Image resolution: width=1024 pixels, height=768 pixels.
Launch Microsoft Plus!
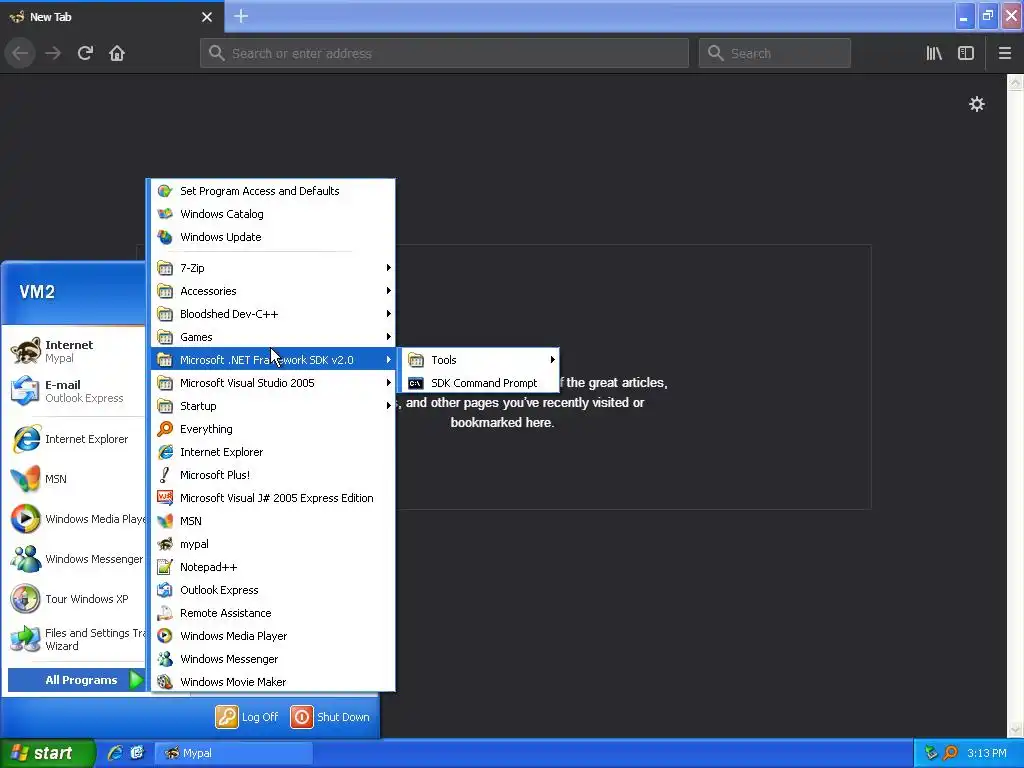click(273, 475)
